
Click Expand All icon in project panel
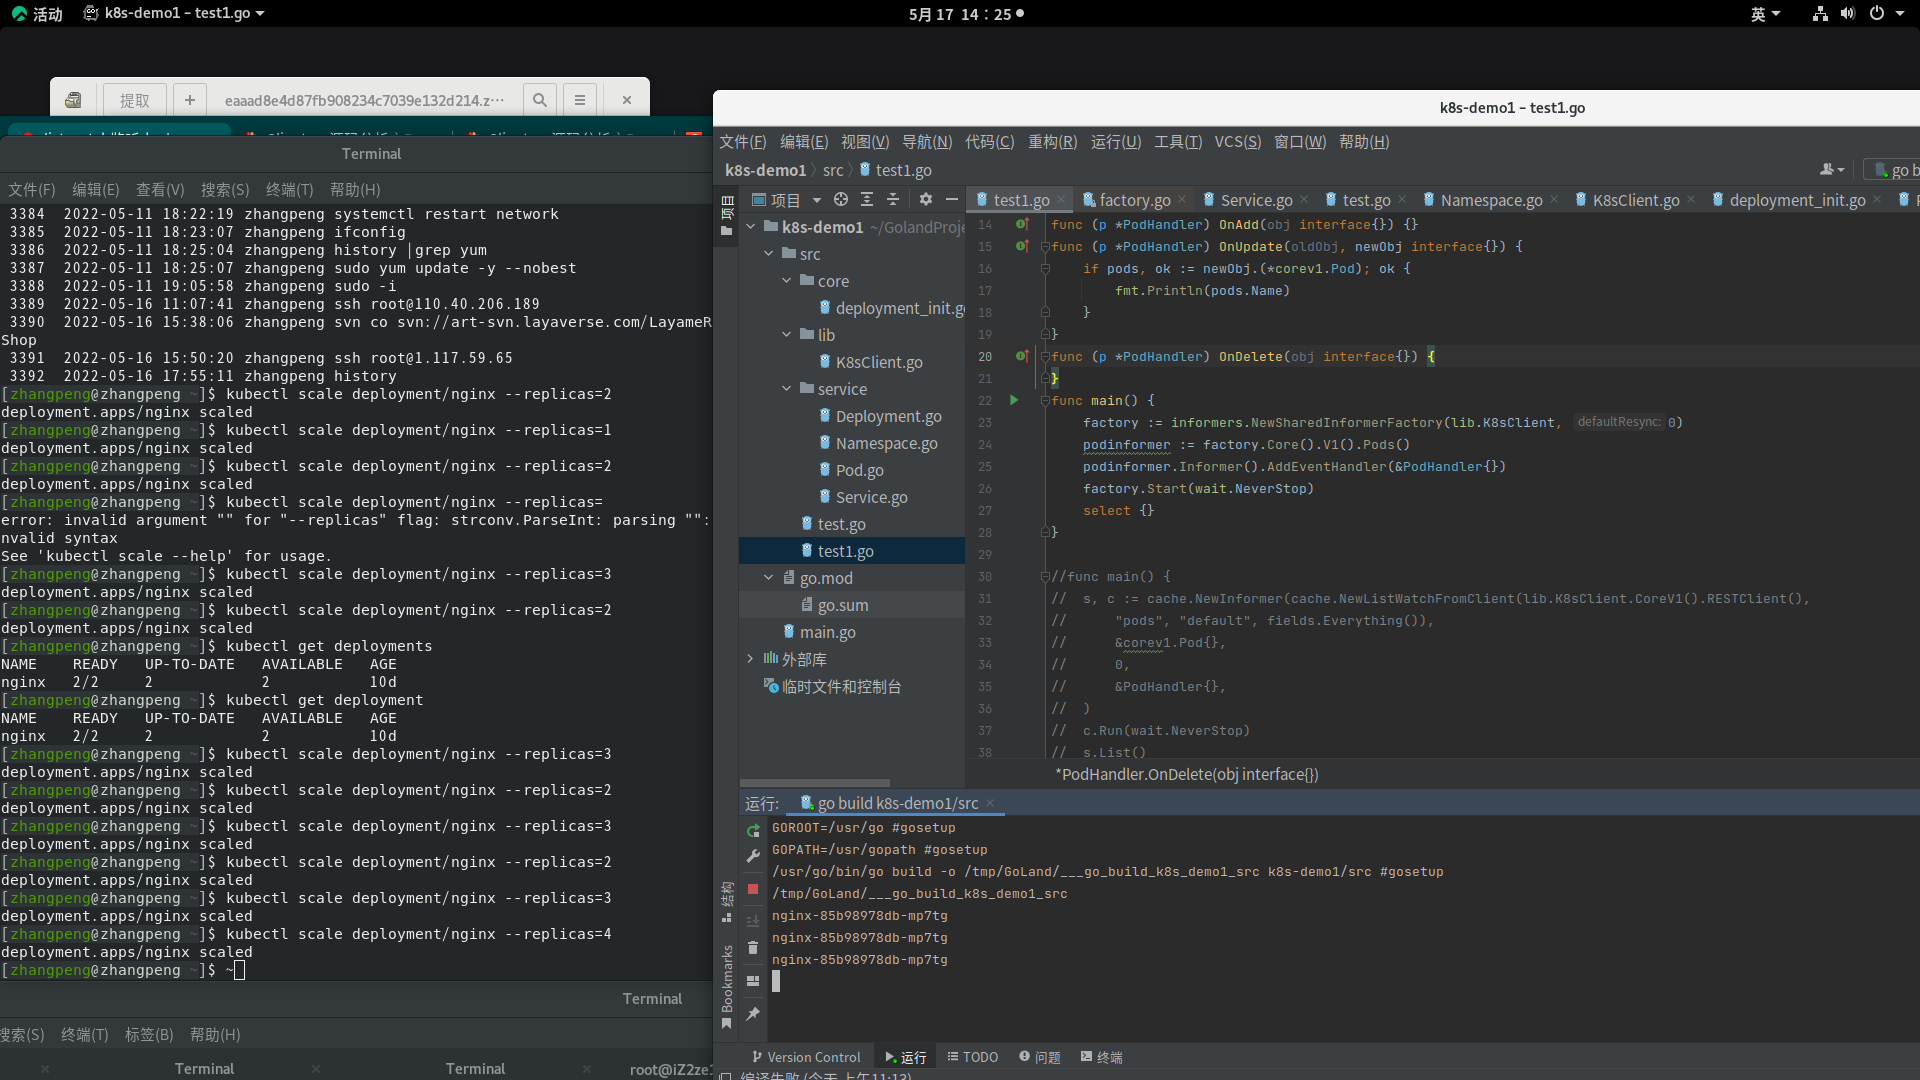pyautogui.click(x=867, y=200)
